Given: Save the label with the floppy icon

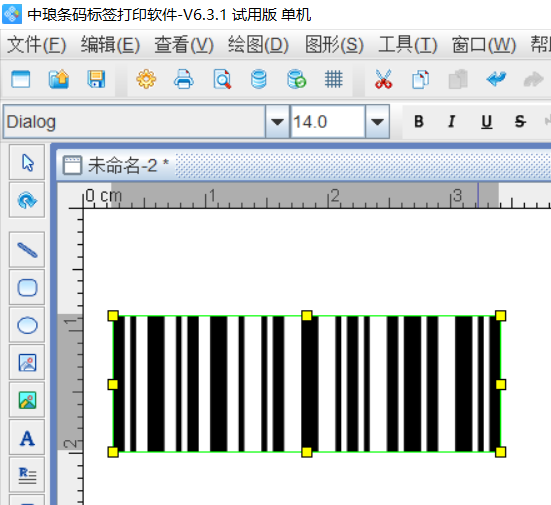Looking at the screenshot, I should tap(96, 79).
